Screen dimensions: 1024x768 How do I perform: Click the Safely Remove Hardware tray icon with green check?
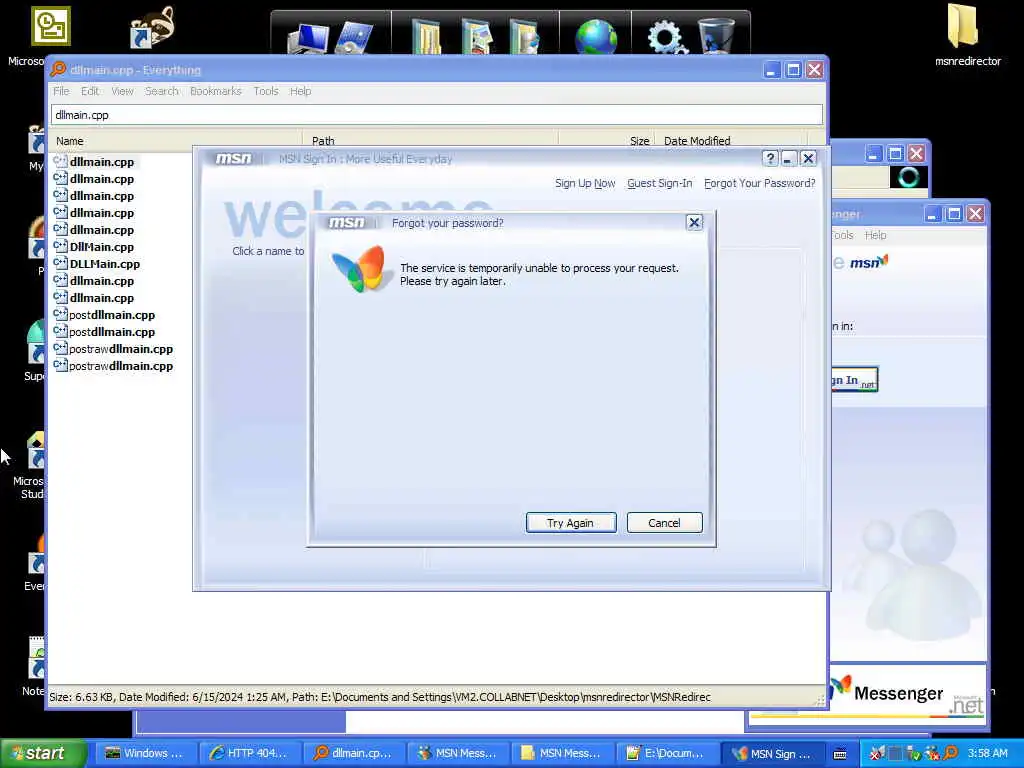[914, 754]
